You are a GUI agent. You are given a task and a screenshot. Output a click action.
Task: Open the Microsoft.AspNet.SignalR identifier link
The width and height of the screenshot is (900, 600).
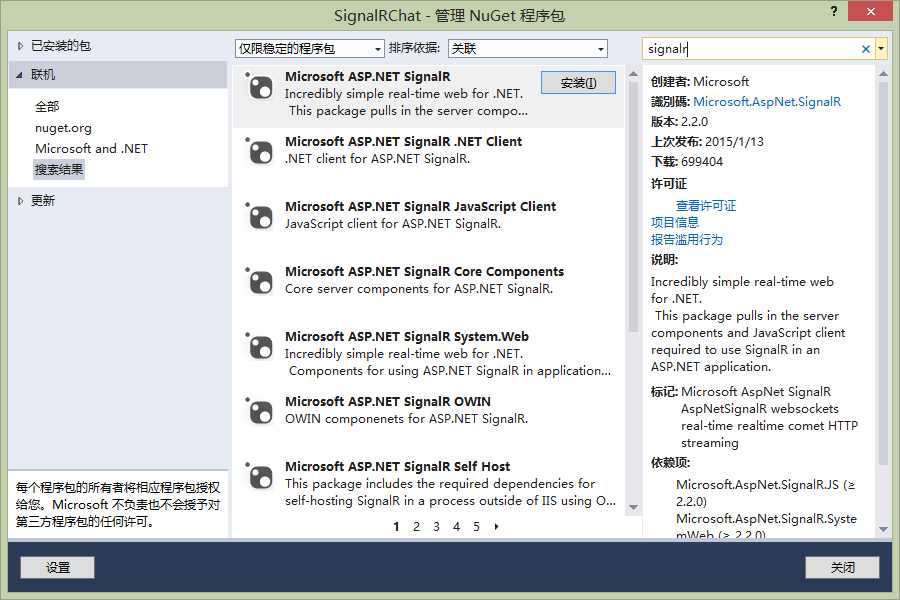[x=767, y=102]
